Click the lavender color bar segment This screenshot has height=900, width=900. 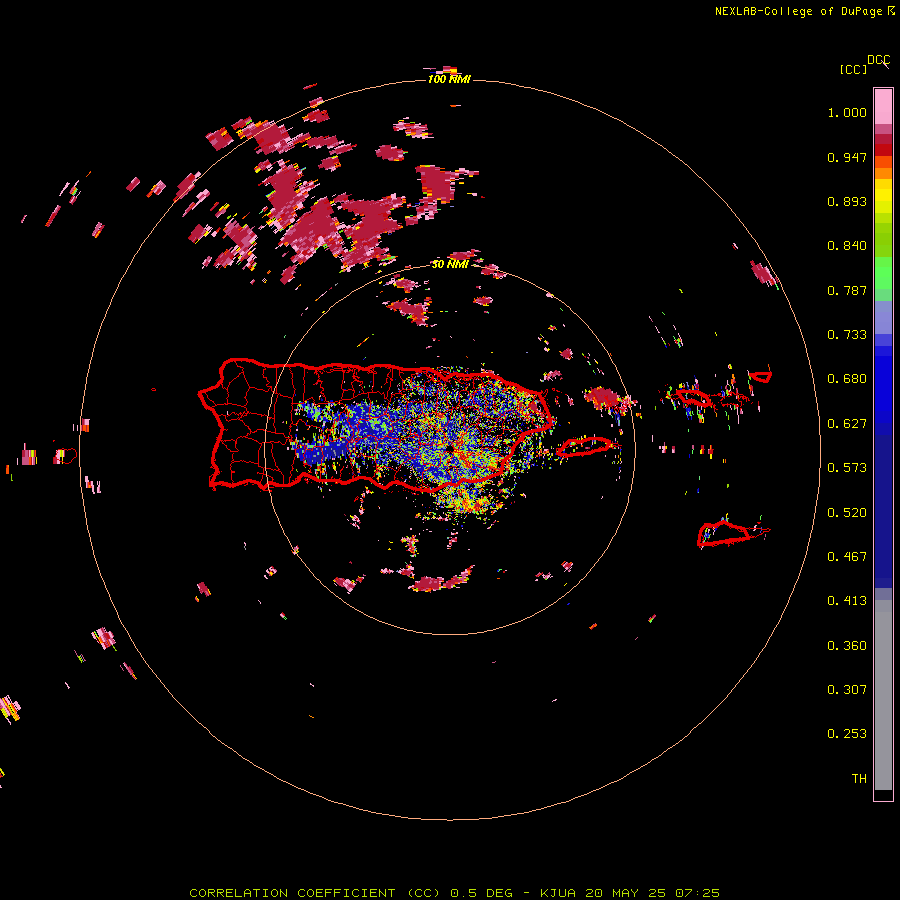pos(883,317)
